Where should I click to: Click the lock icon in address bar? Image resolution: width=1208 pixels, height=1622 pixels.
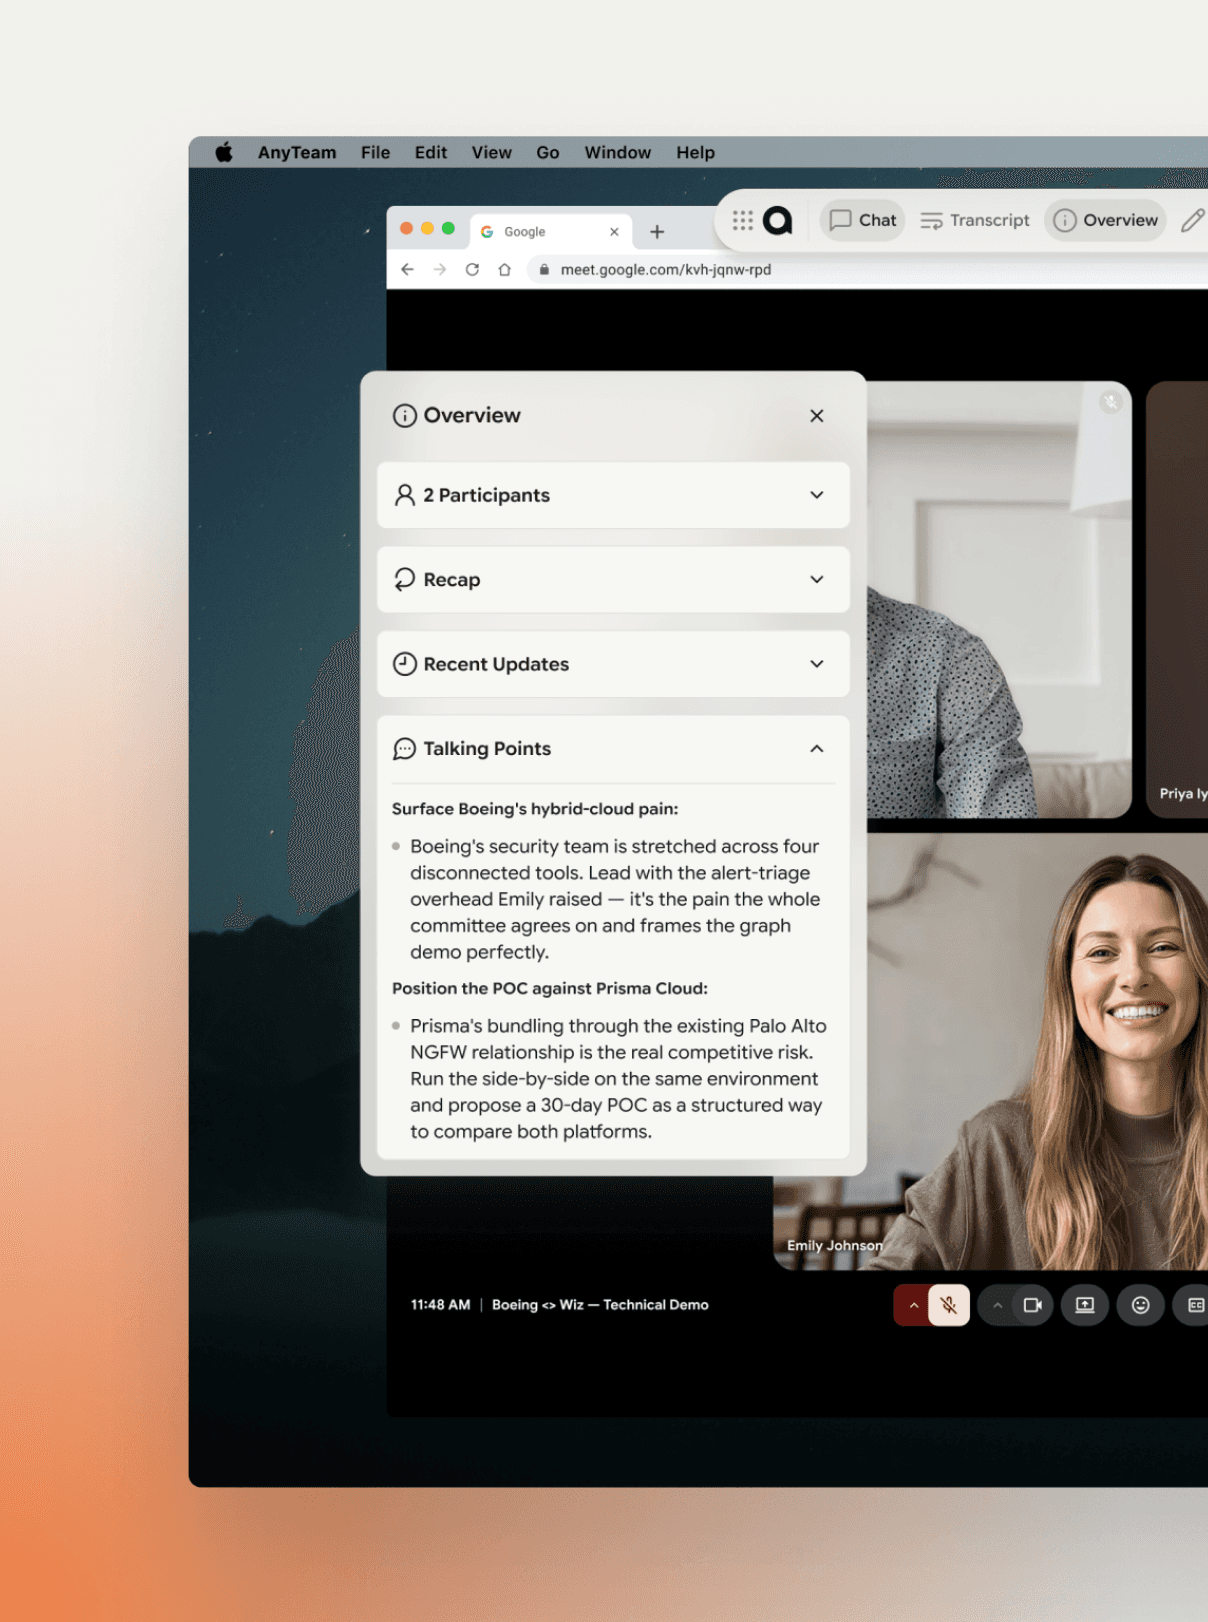tap(544, 269)
